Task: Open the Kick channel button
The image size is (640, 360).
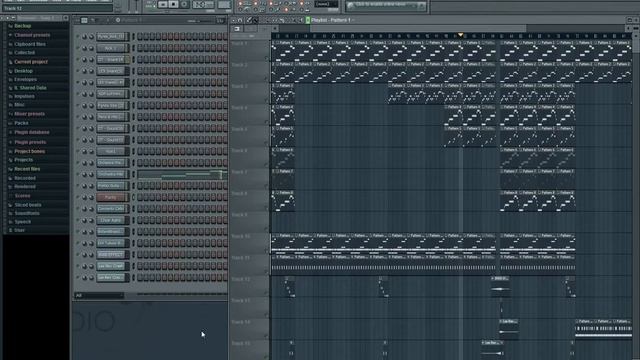Action: point(111,48)
